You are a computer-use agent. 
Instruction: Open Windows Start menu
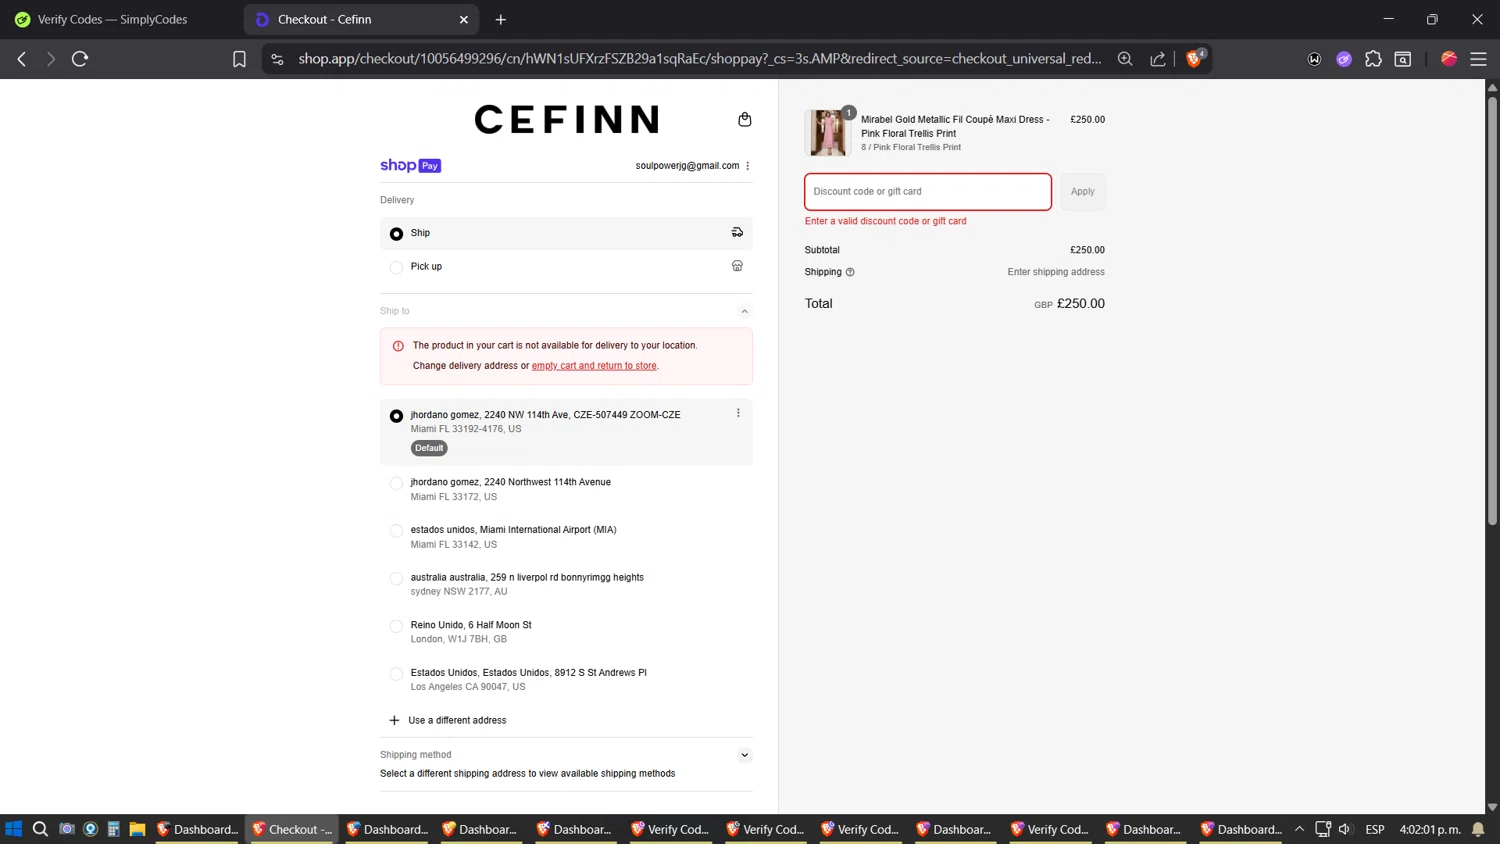tap(13, 829)
